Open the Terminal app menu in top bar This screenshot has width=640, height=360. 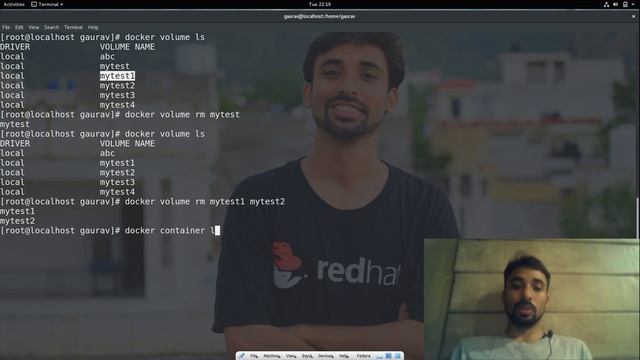47,4
